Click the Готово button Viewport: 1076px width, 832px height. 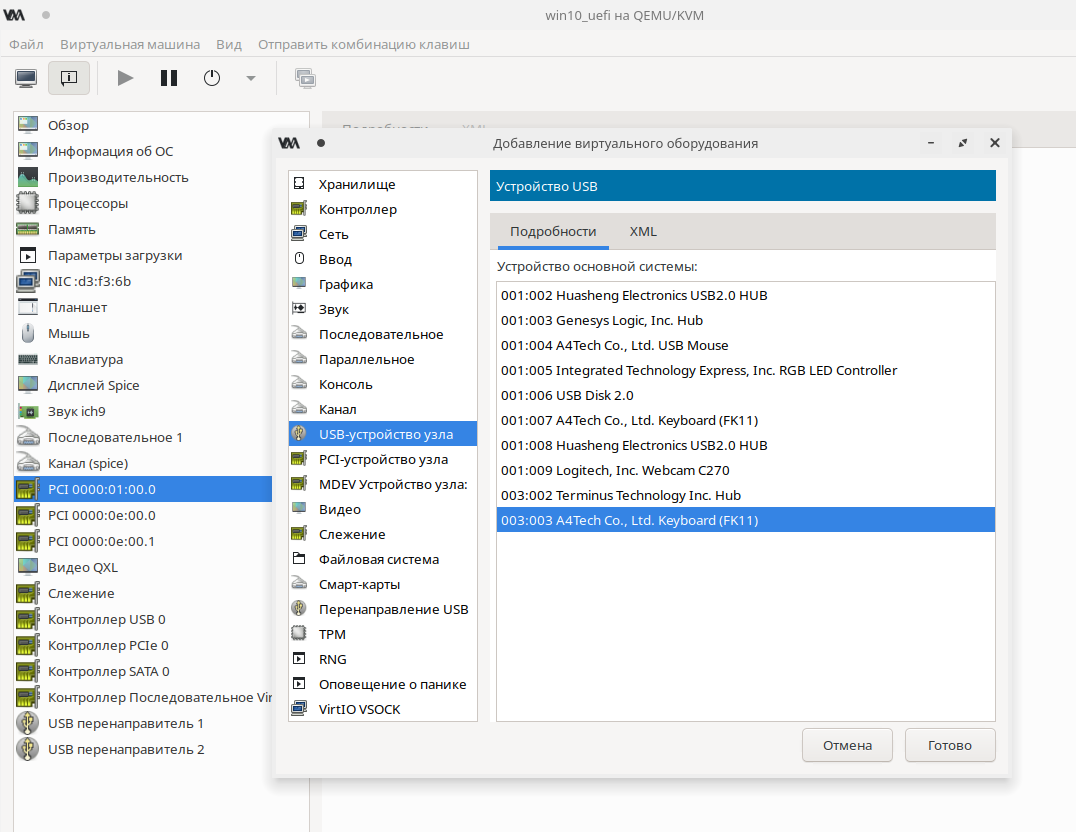(x=950, y=745)
